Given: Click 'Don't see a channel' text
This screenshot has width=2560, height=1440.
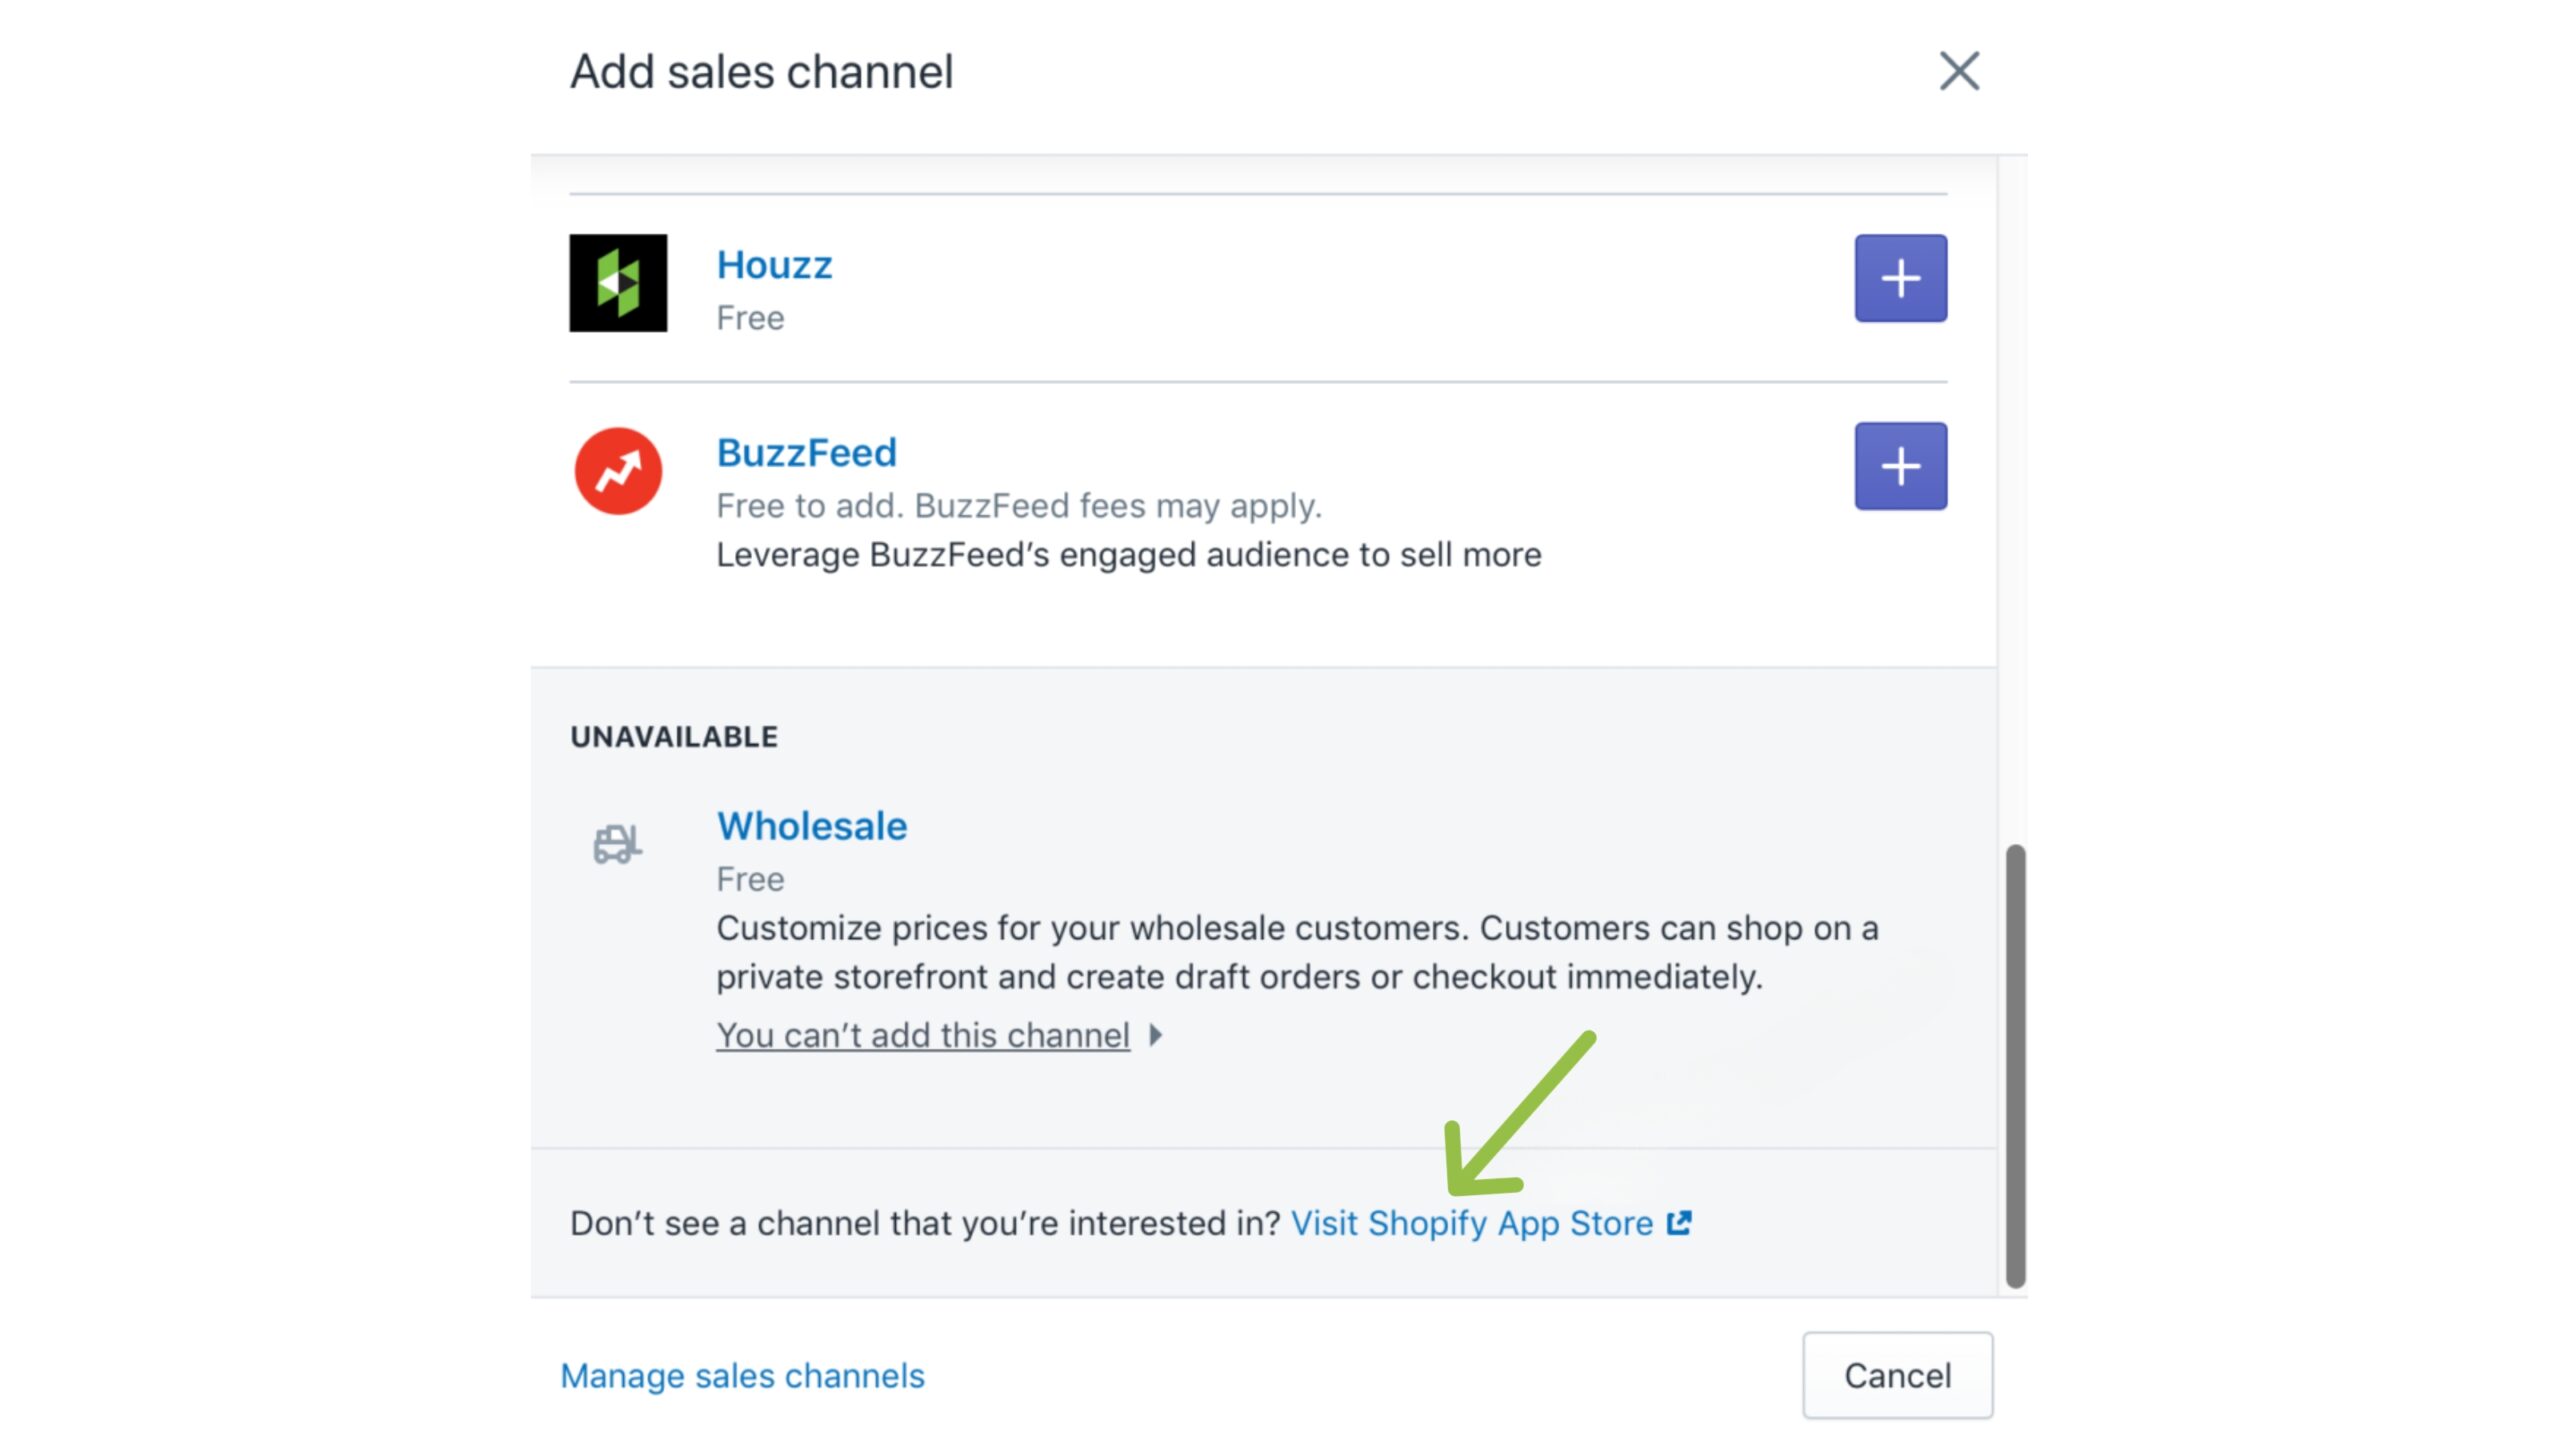Looking at the screenshot, I should point(925,1223).
